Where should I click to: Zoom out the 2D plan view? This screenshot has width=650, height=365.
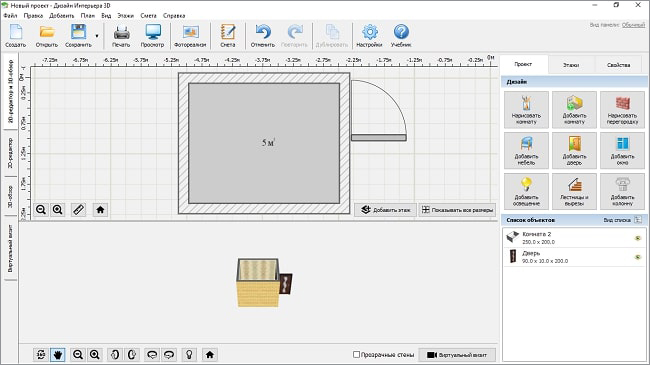click(x=41, y=210)
